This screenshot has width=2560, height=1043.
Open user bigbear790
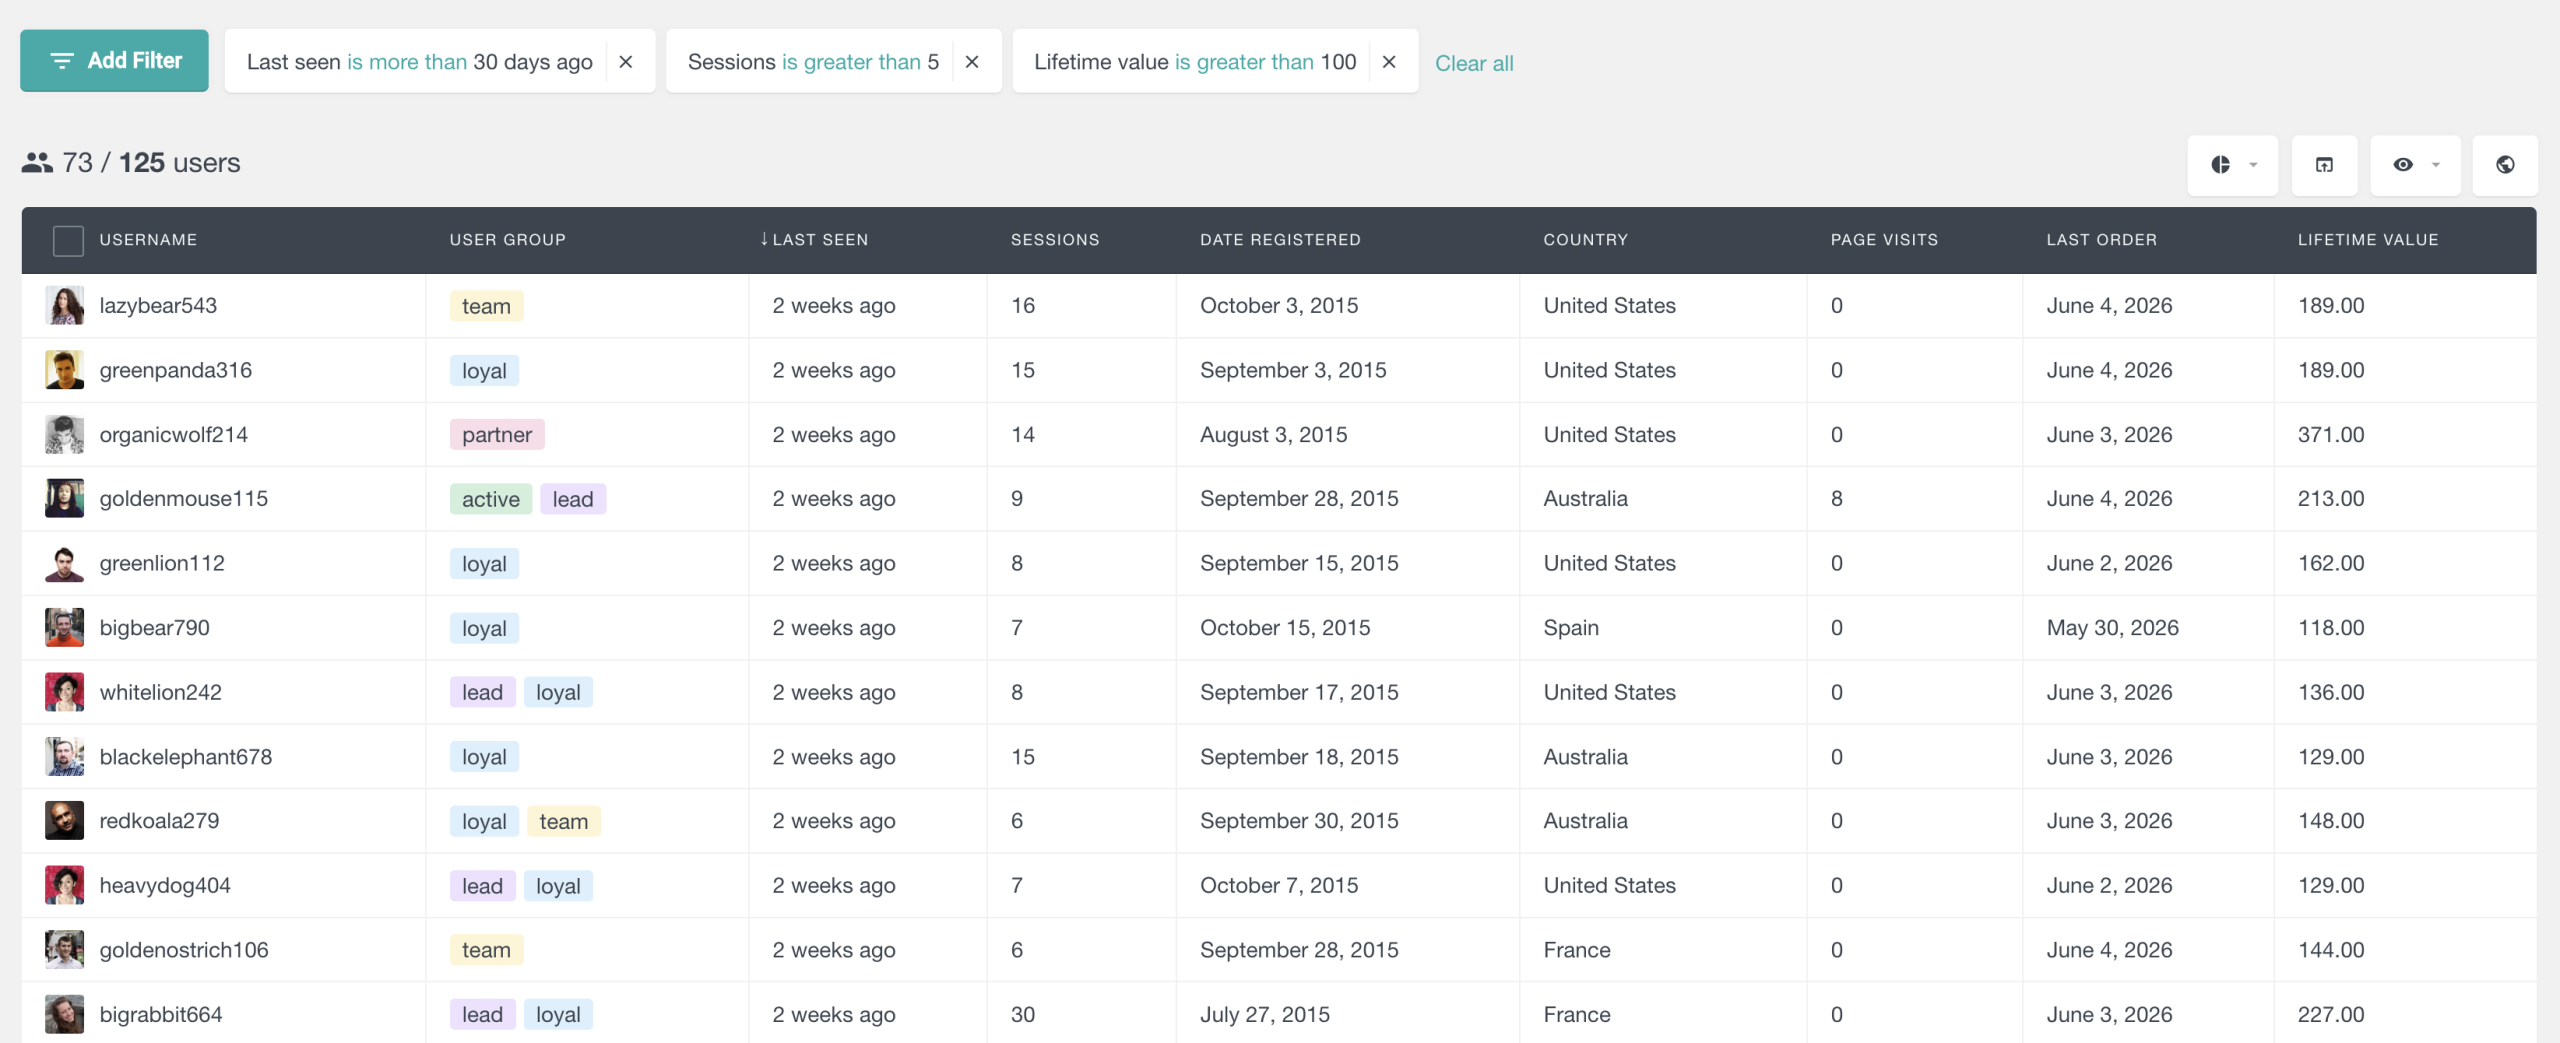[154, 628]
